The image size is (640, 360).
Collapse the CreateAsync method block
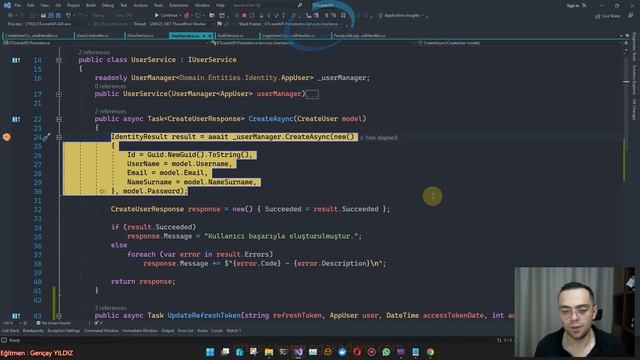pyautogui.click(x=59, y=119)
